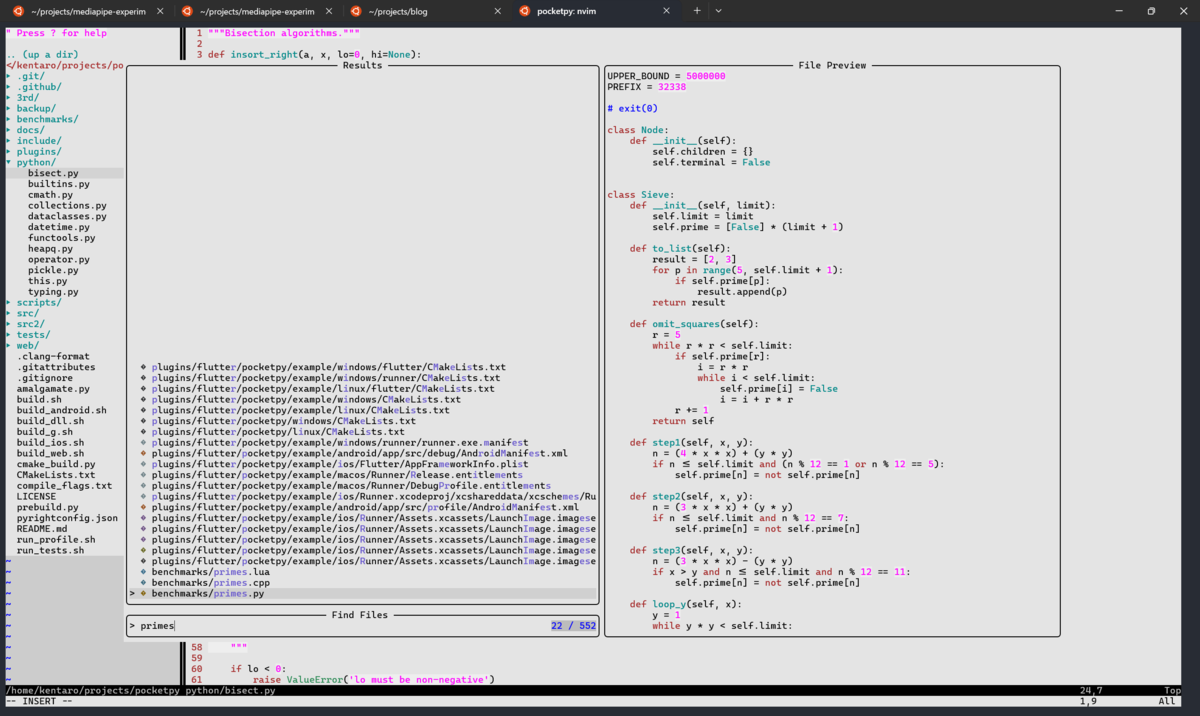Click the file icon beside benchmarks/primes.py result

(x=144, y=593)
